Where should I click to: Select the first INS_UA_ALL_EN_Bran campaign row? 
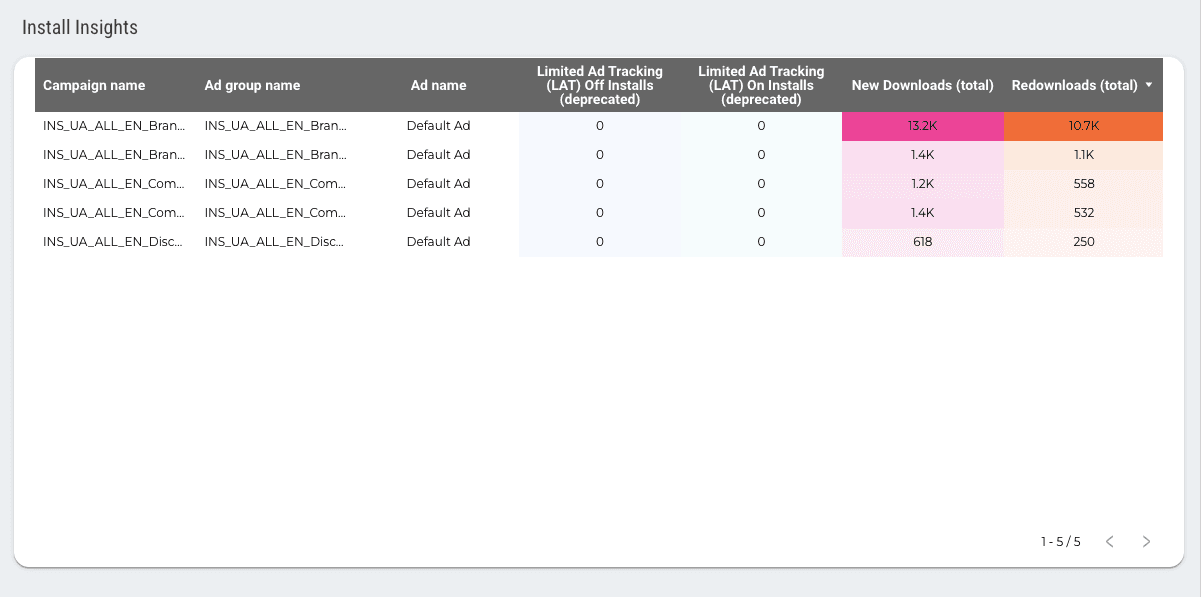(x=113, y=125)
